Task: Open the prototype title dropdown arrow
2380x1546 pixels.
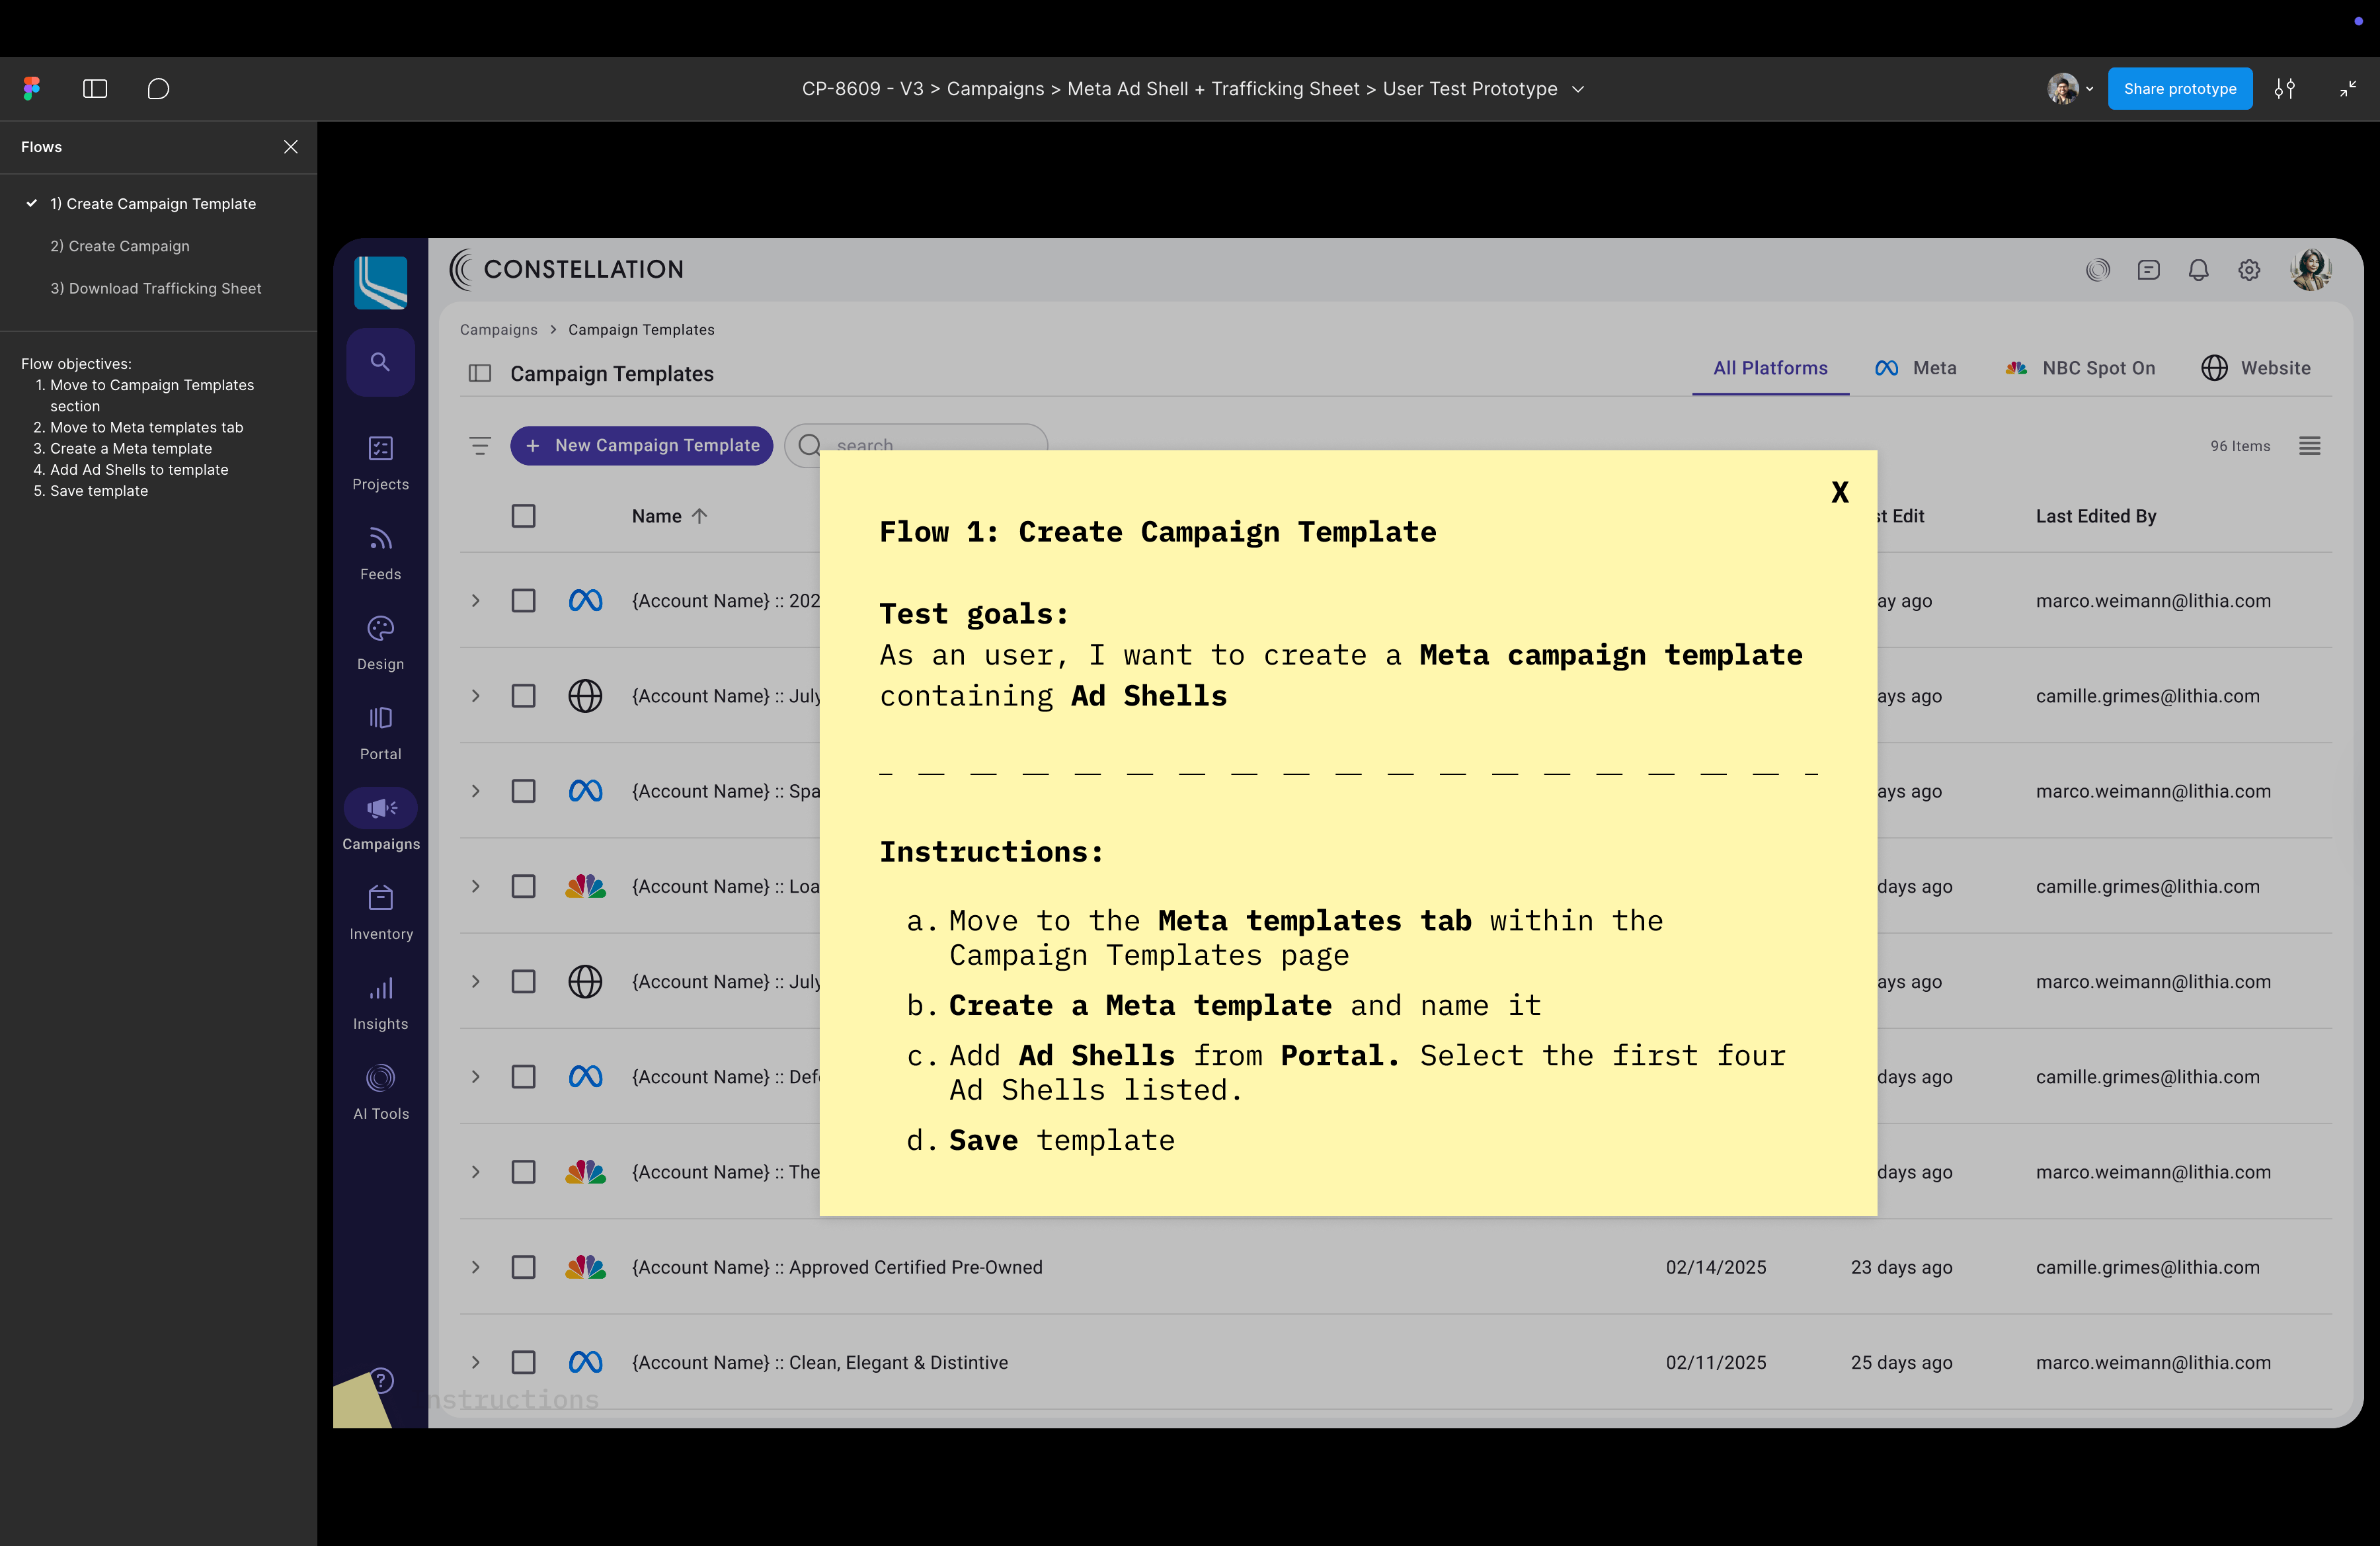Action: point(1578,89)
